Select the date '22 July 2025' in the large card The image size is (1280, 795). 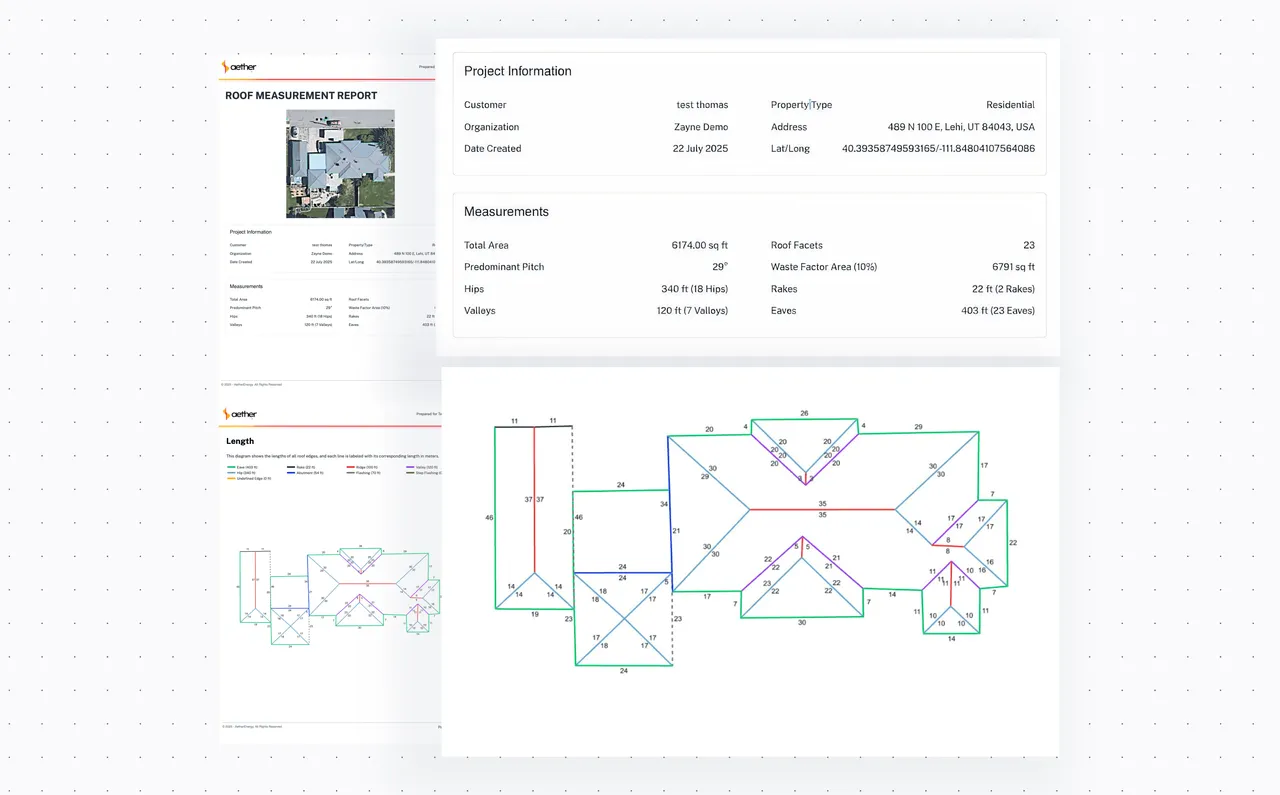[701, 149]
